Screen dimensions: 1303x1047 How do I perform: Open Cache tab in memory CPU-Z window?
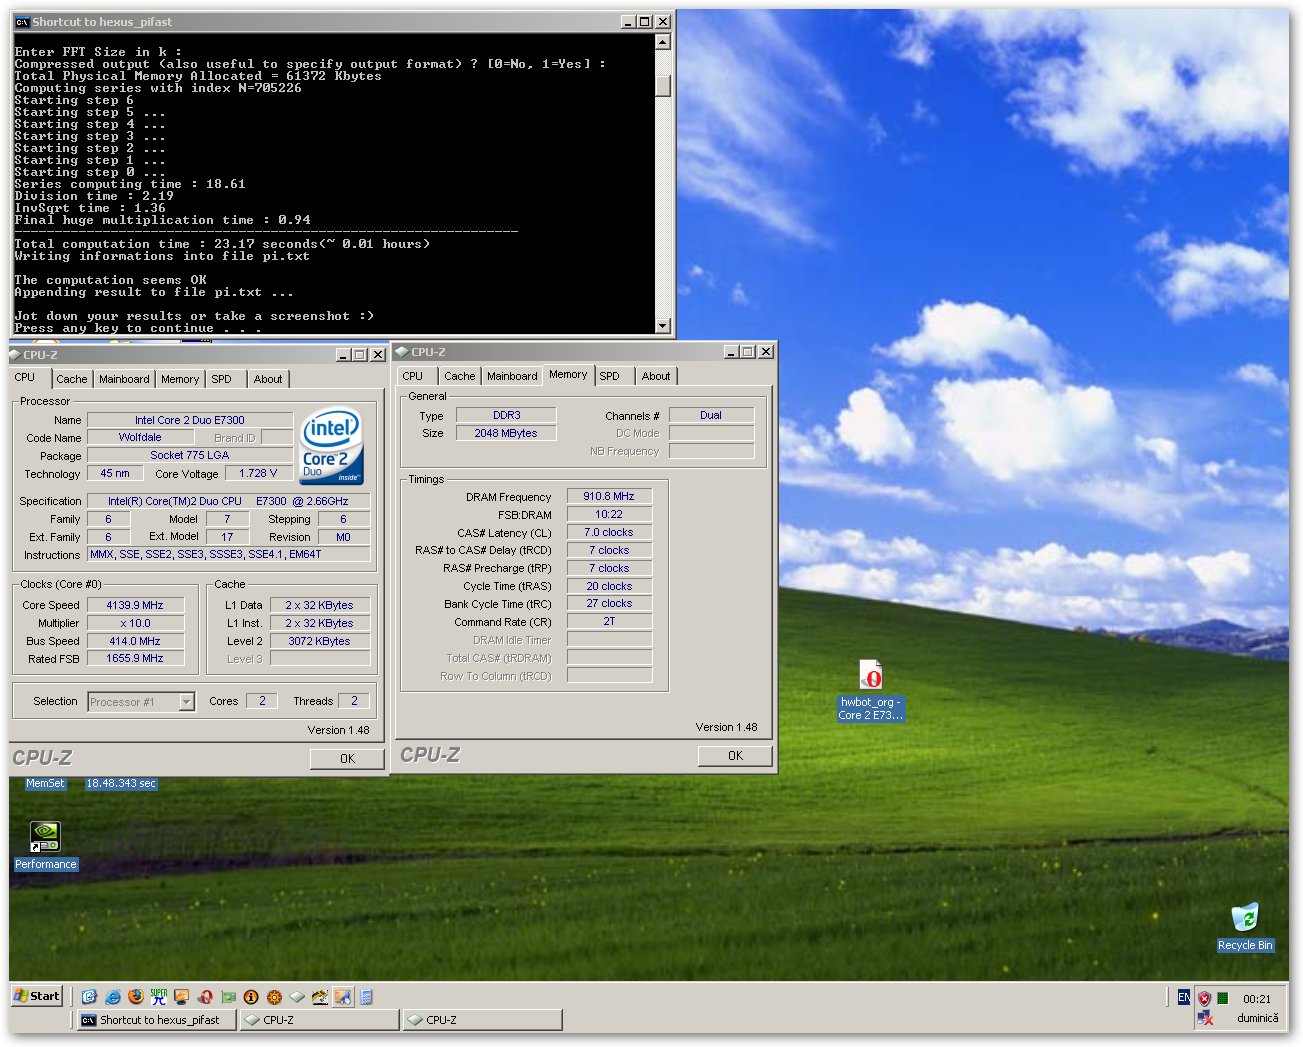pyautogui.click(x=460, y=376)
